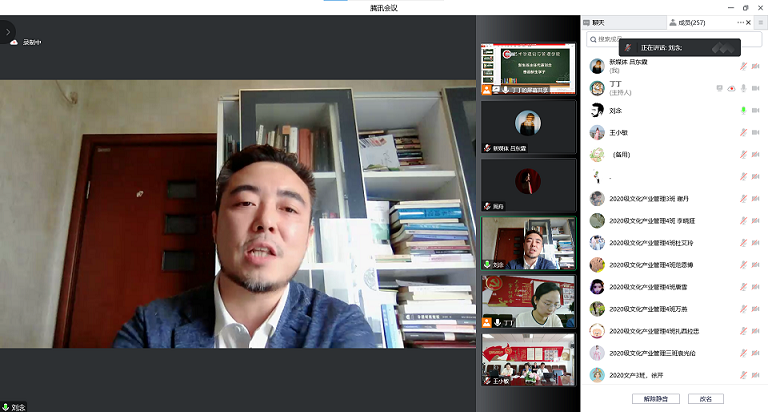Click the green microphone icon for 刘念
768x412 pixels.
743,110
